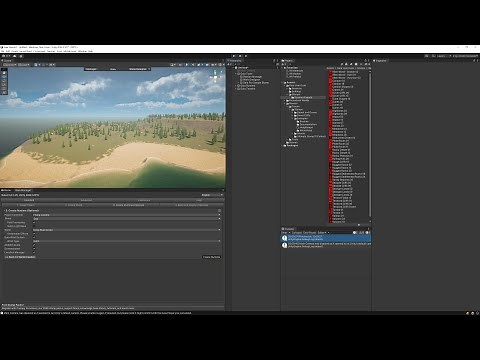Open the Pivot/Center handle position dropdown

[9, 65]
